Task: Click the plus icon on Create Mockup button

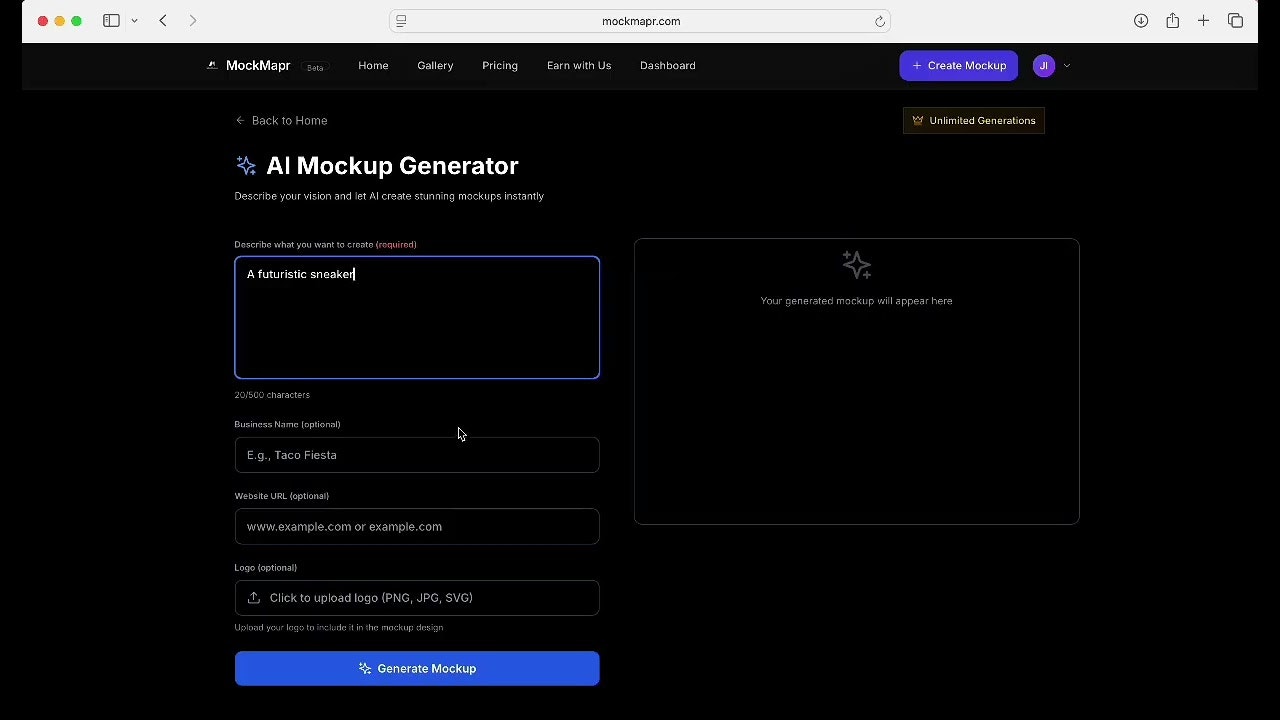Action: click(x=917, y=65)
